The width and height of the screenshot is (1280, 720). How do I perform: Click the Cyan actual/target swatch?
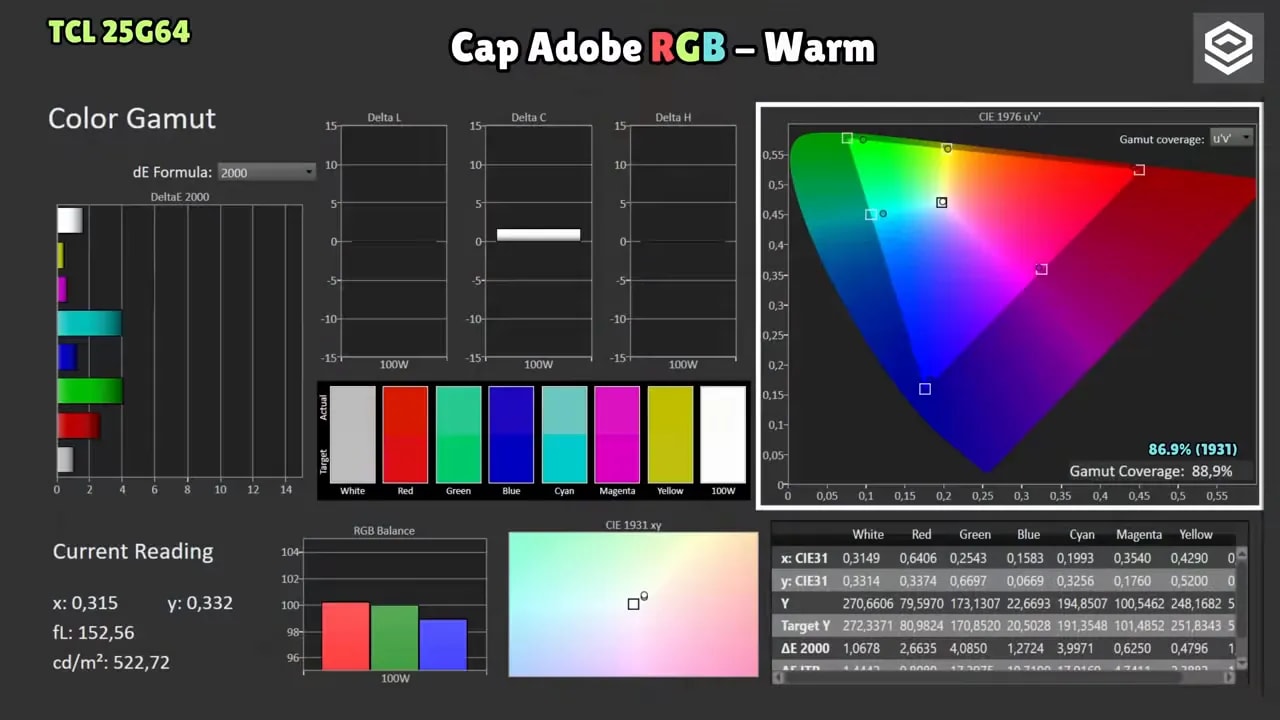(564, 435)
